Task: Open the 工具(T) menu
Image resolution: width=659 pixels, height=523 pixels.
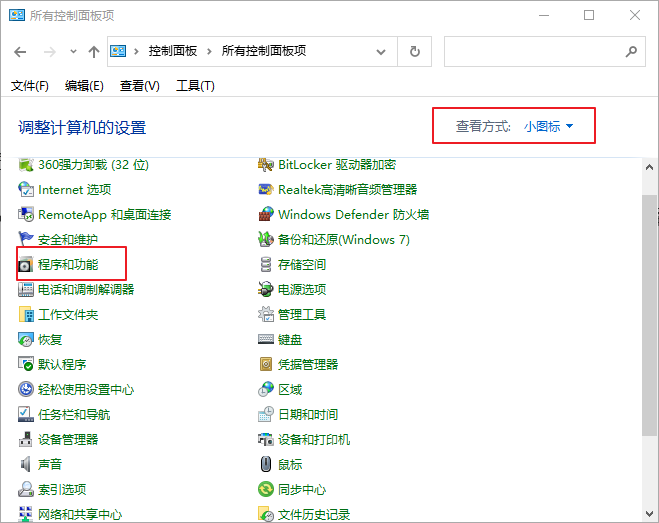Action: (195, 86)
